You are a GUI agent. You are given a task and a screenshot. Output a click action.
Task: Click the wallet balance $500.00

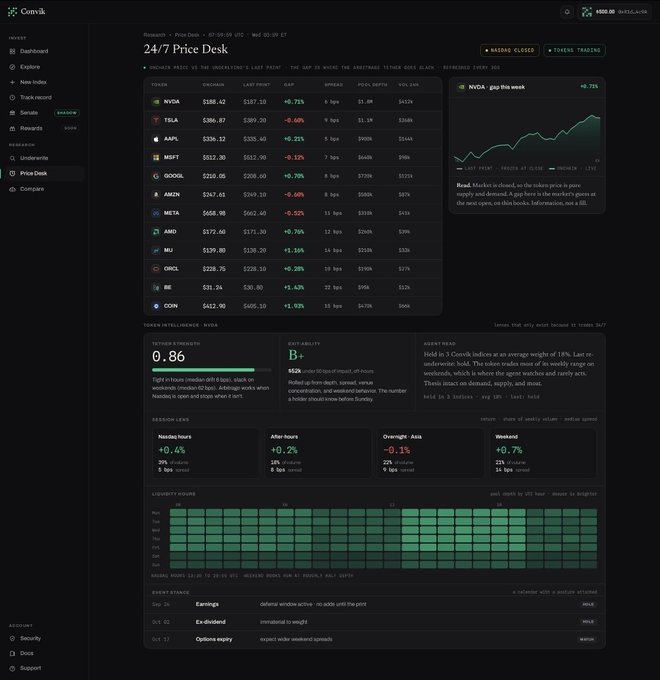tap(605, 12)
